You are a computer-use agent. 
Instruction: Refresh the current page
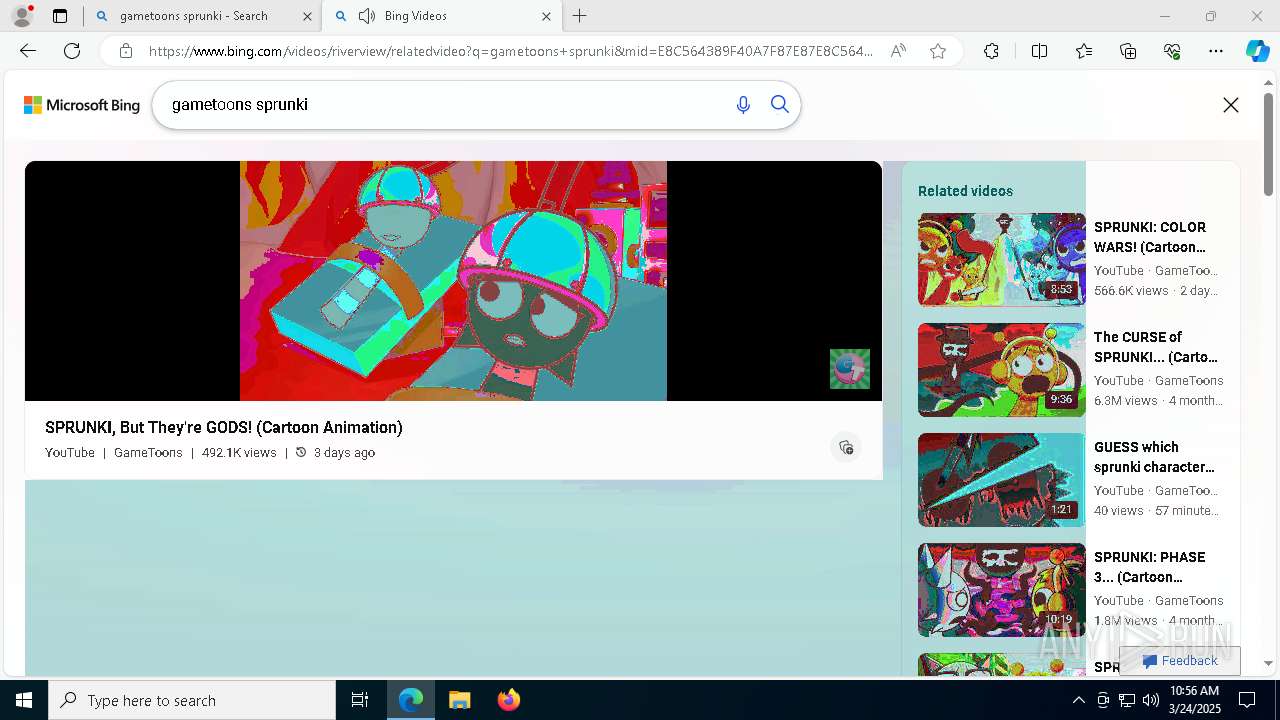coord(72,51)
